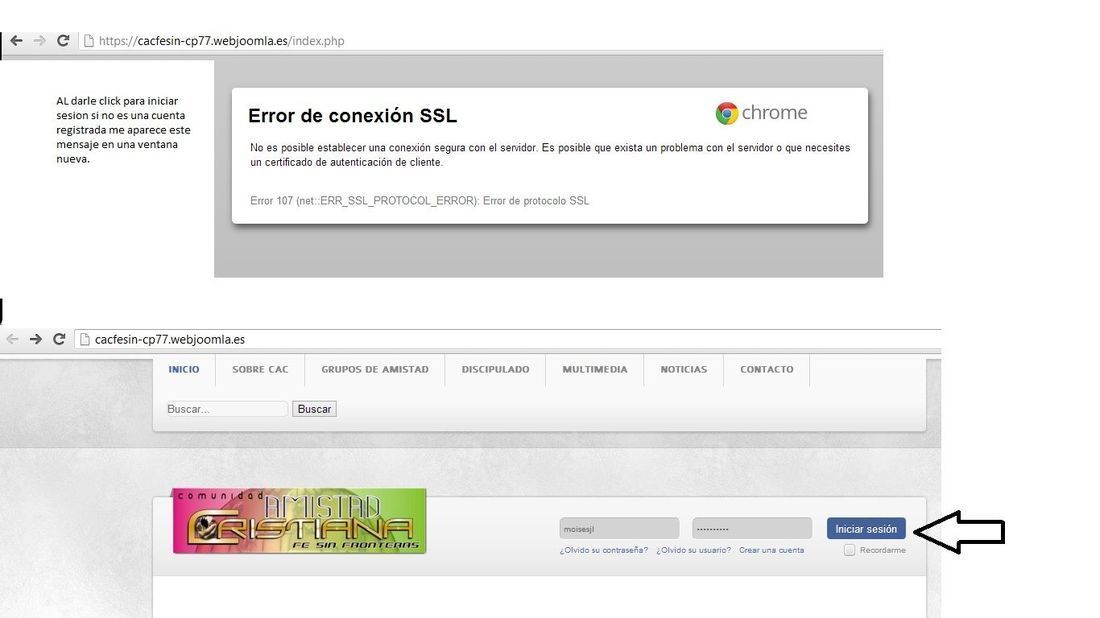Focus the masked password field

(x=752, y=529)
